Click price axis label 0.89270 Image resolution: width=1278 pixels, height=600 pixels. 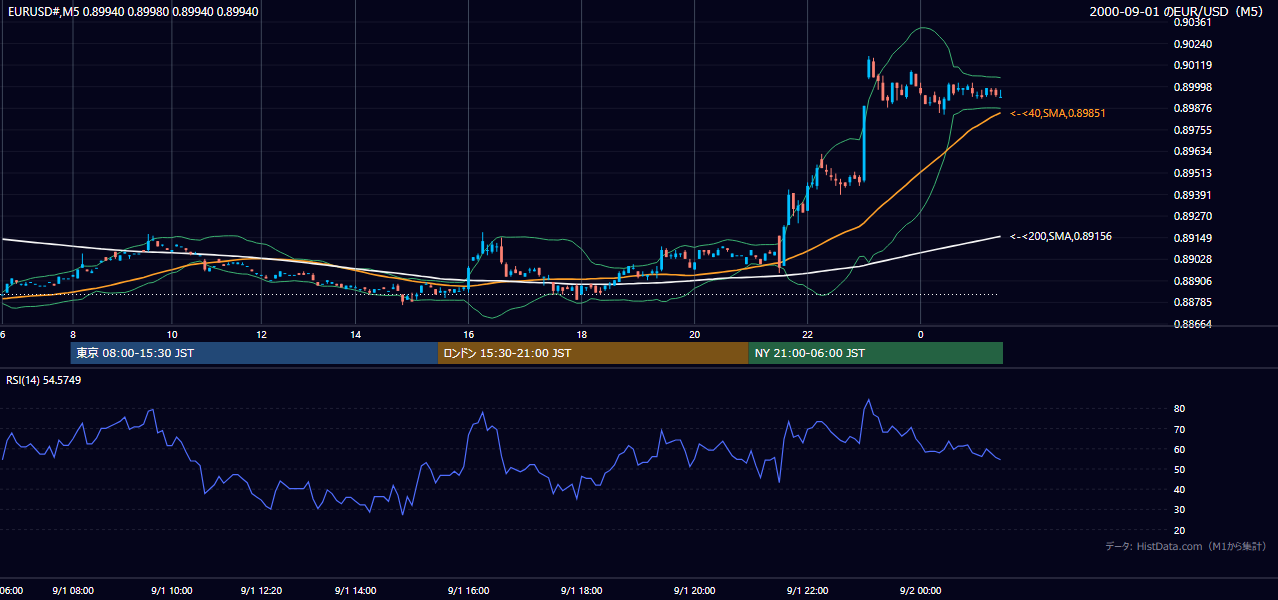pyautogui.click(x=1192, y=216)
